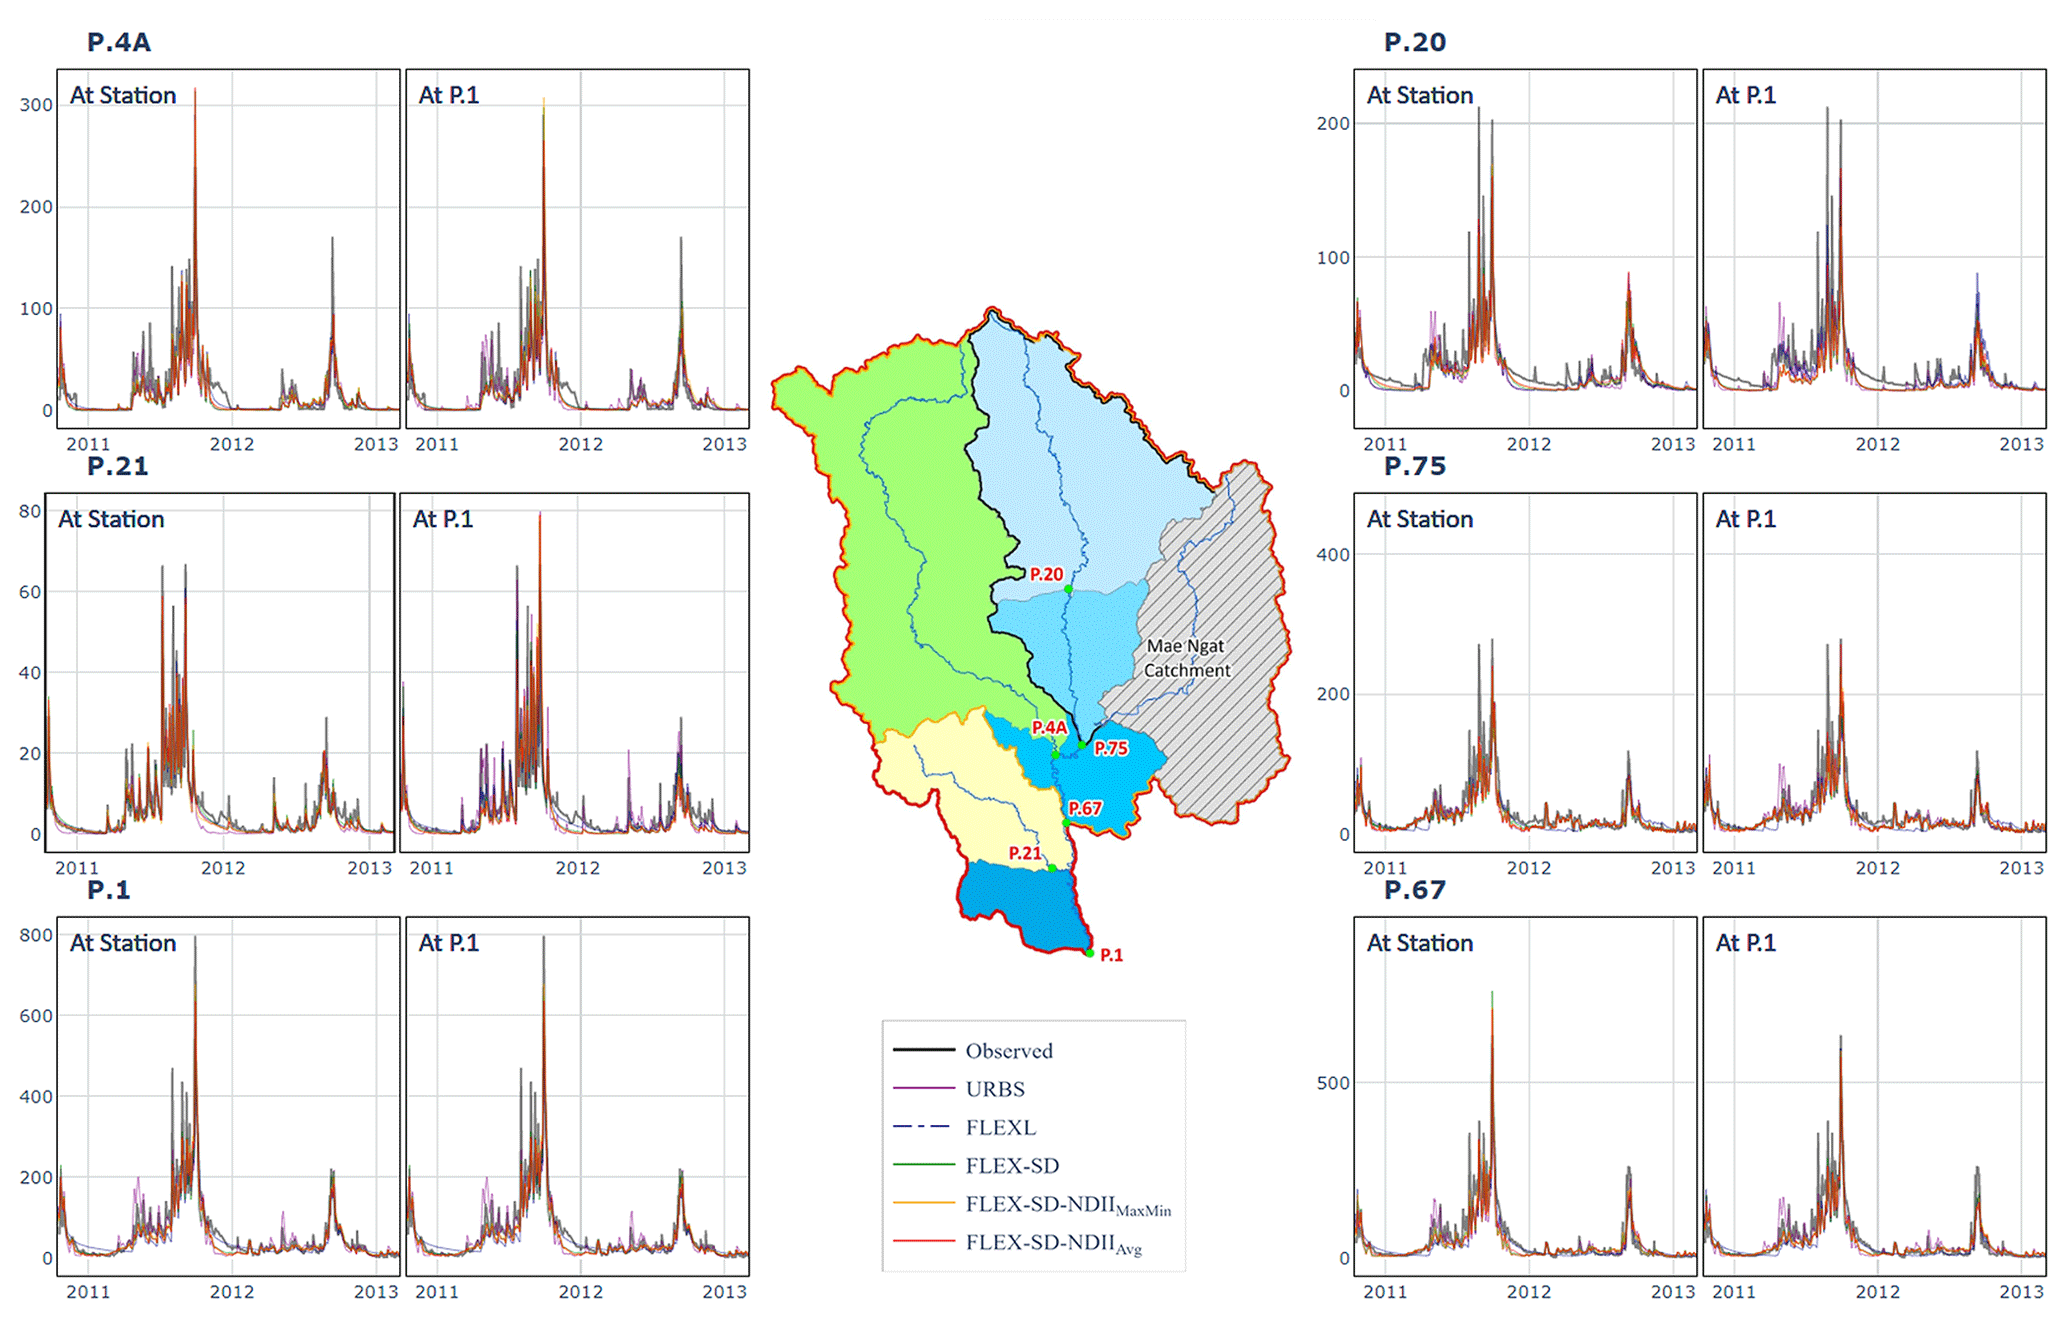The width and height of the screenshot is (2067, 1319).
Task: Click the P.75 At Station chart
Action: 1525,672
